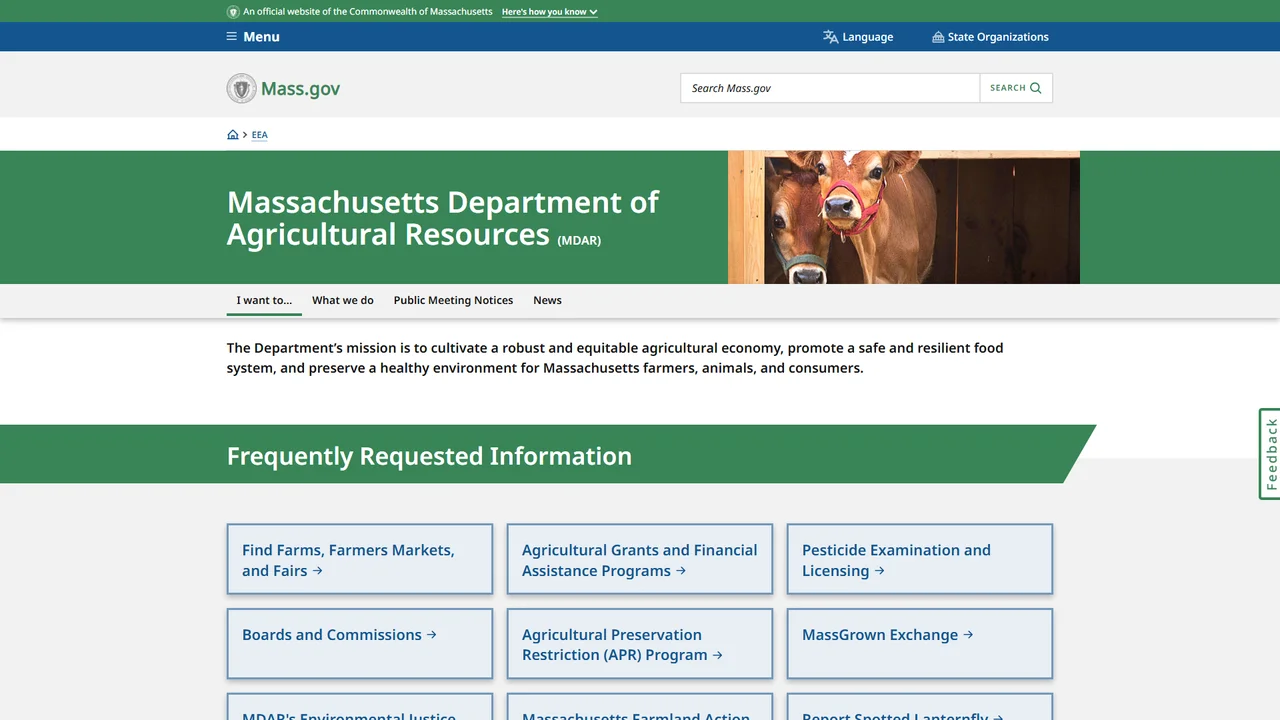Image resolution: width=1280 pixels, height=720 pixels.
Task: Click the cow banner image
Action: [x=904, y=217]
